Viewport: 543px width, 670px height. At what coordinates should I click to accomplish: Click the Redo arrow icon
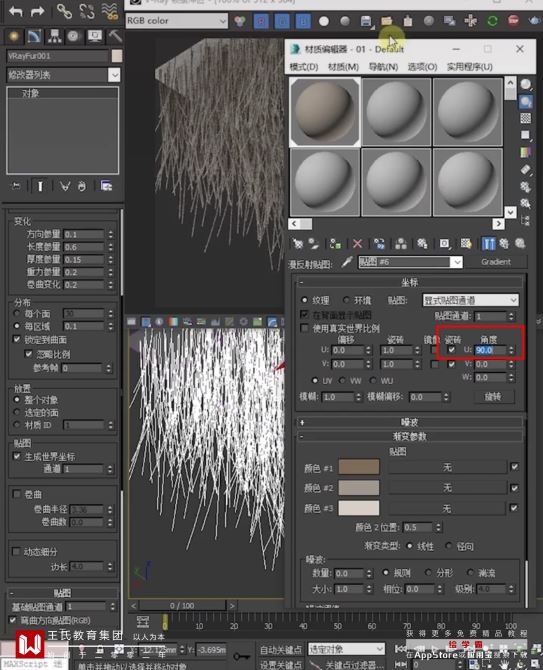38,11
